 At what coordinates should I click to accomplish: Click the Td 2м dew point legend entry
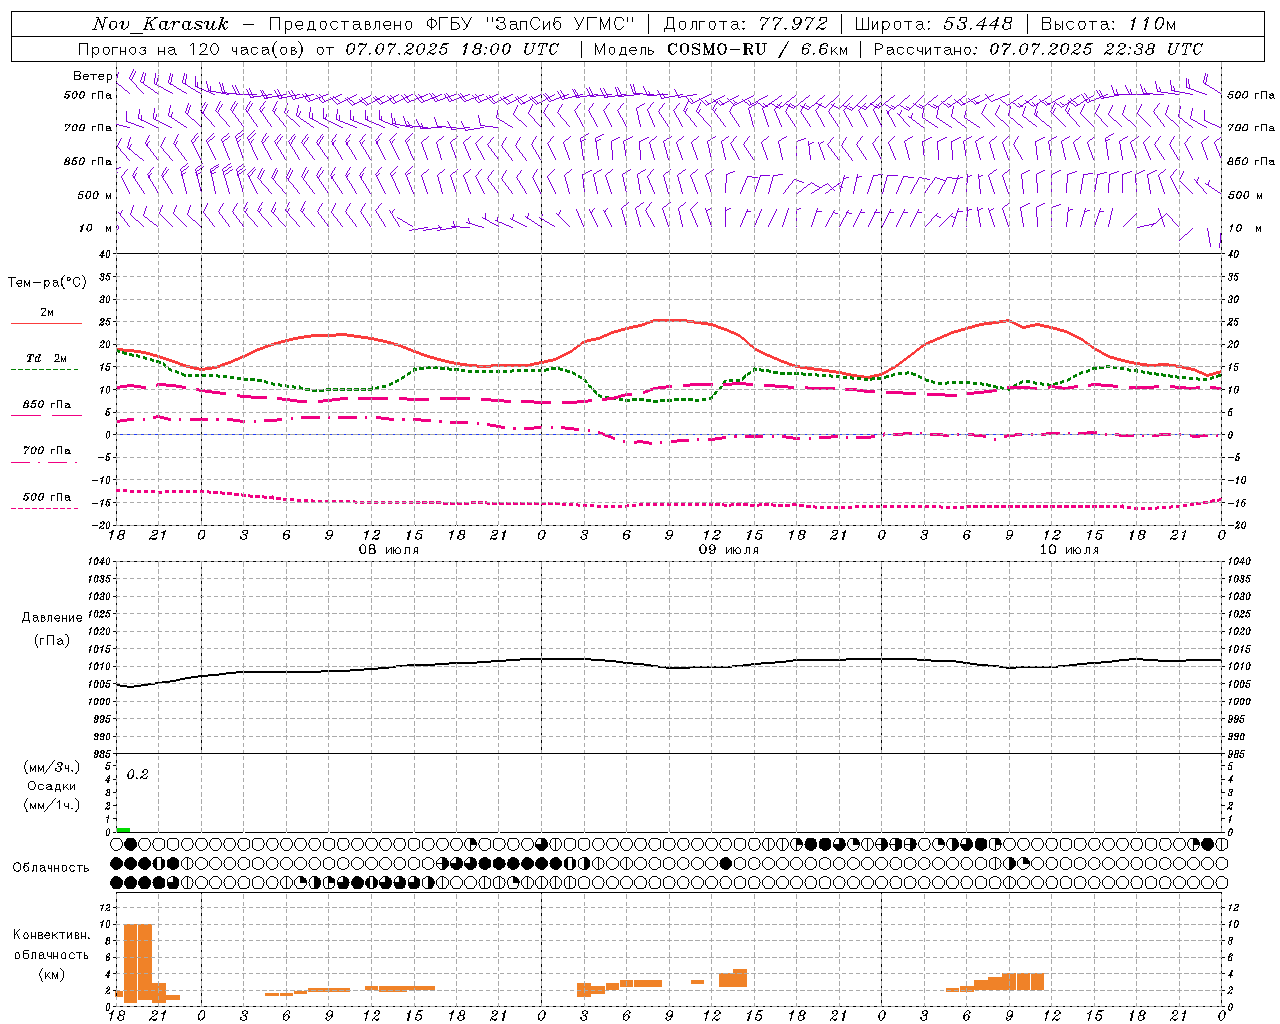click(47, 358)
